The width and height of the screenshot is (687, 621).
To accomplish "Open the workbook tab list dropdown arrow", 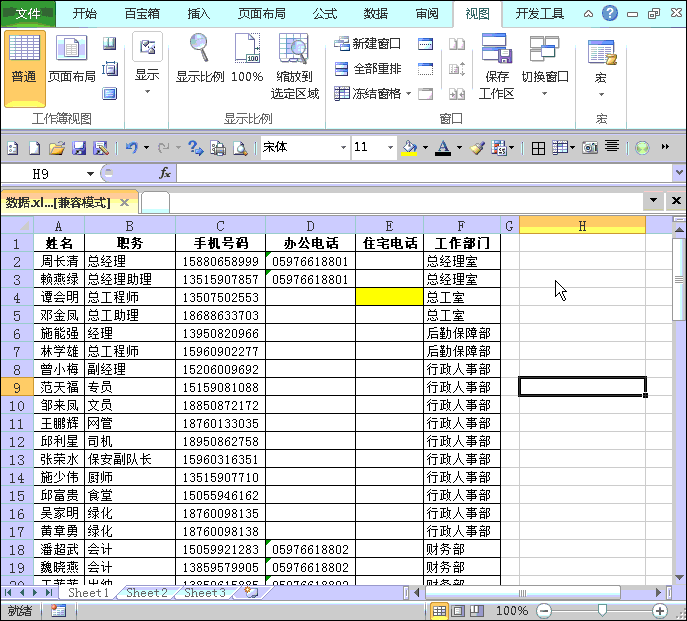I will click(x=653, y=201).
